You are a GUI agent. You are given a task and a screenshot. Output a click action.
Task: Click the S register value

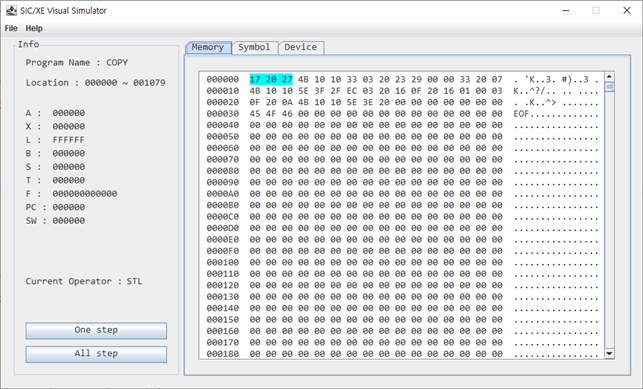68,167
